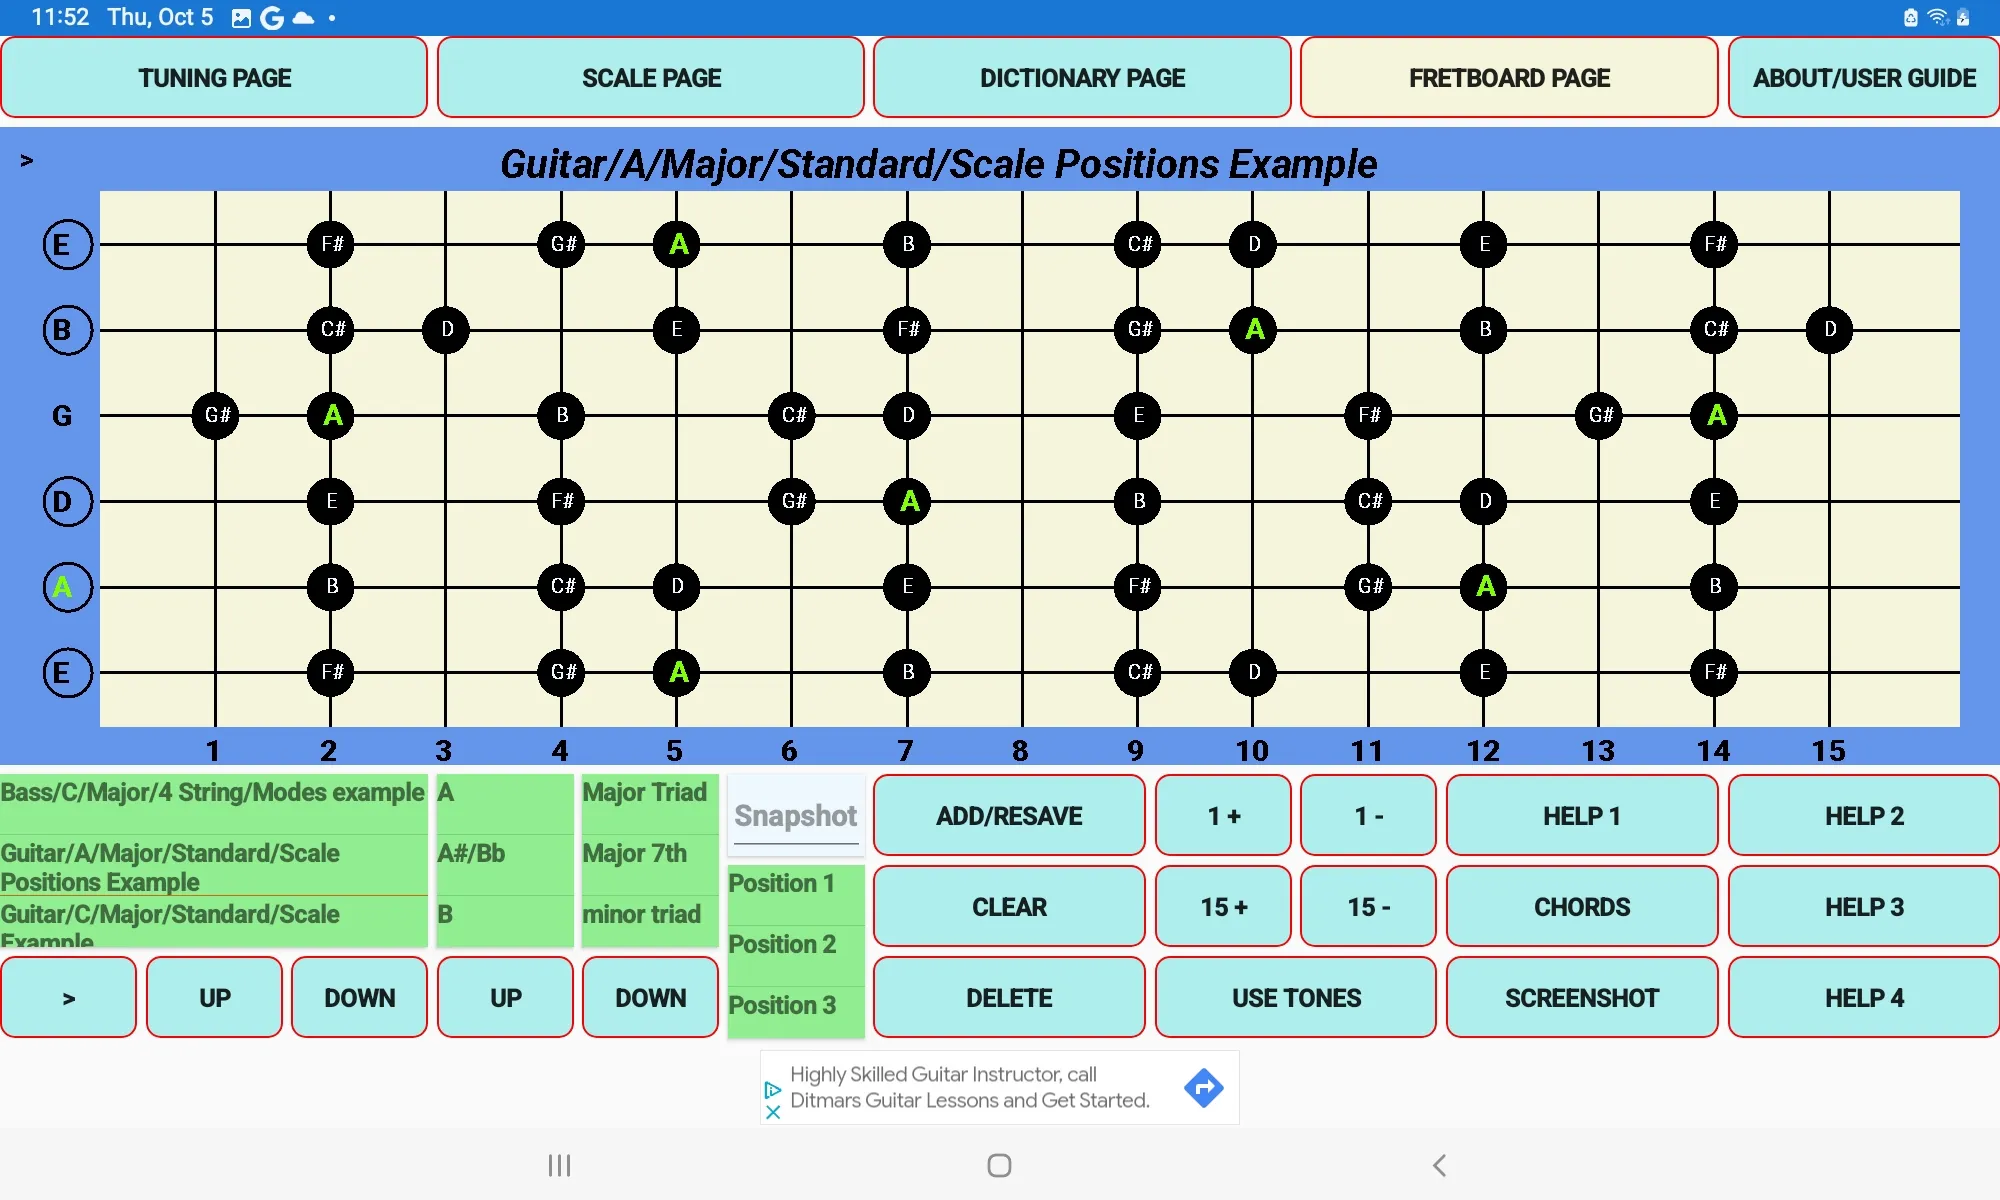Shift up one fret with 1 +

(1224, 816)
